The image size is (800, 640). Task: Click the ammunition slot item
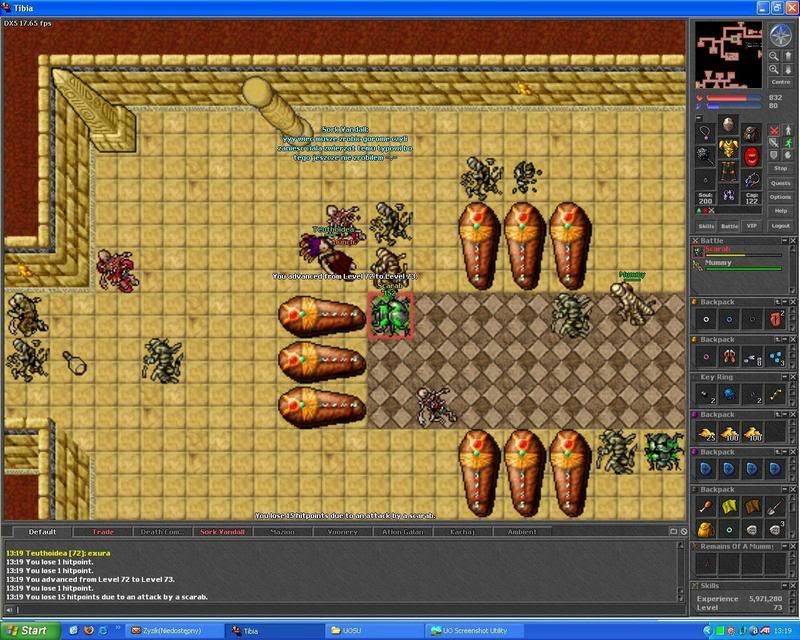tap(752, 180)
